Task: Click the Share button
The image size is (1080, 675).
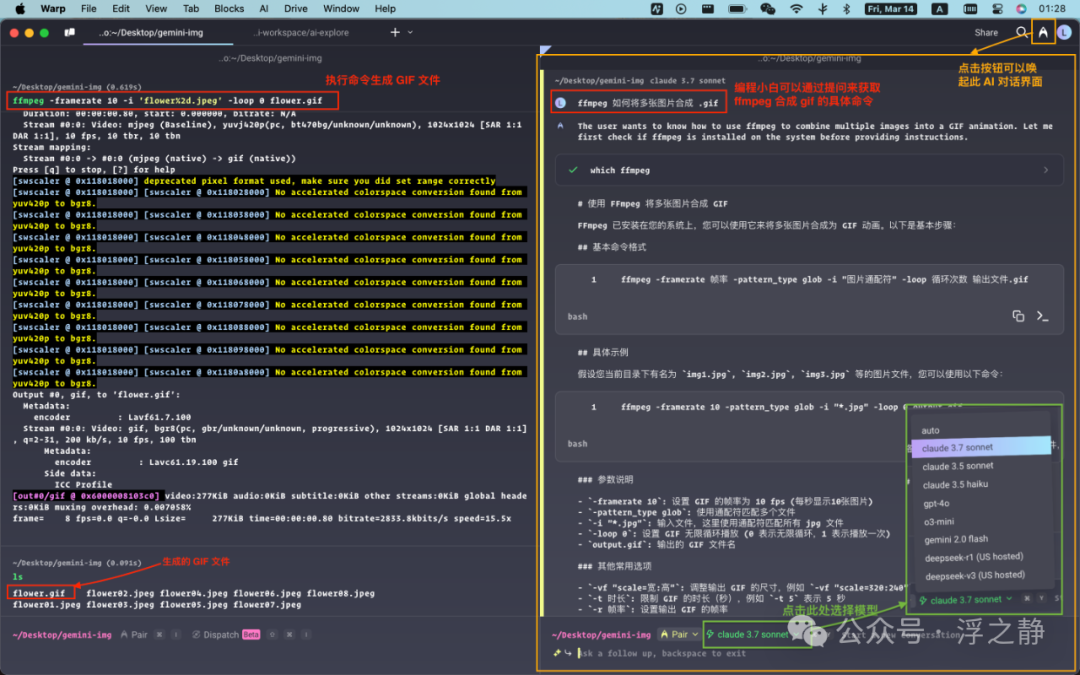Action: 986,32
